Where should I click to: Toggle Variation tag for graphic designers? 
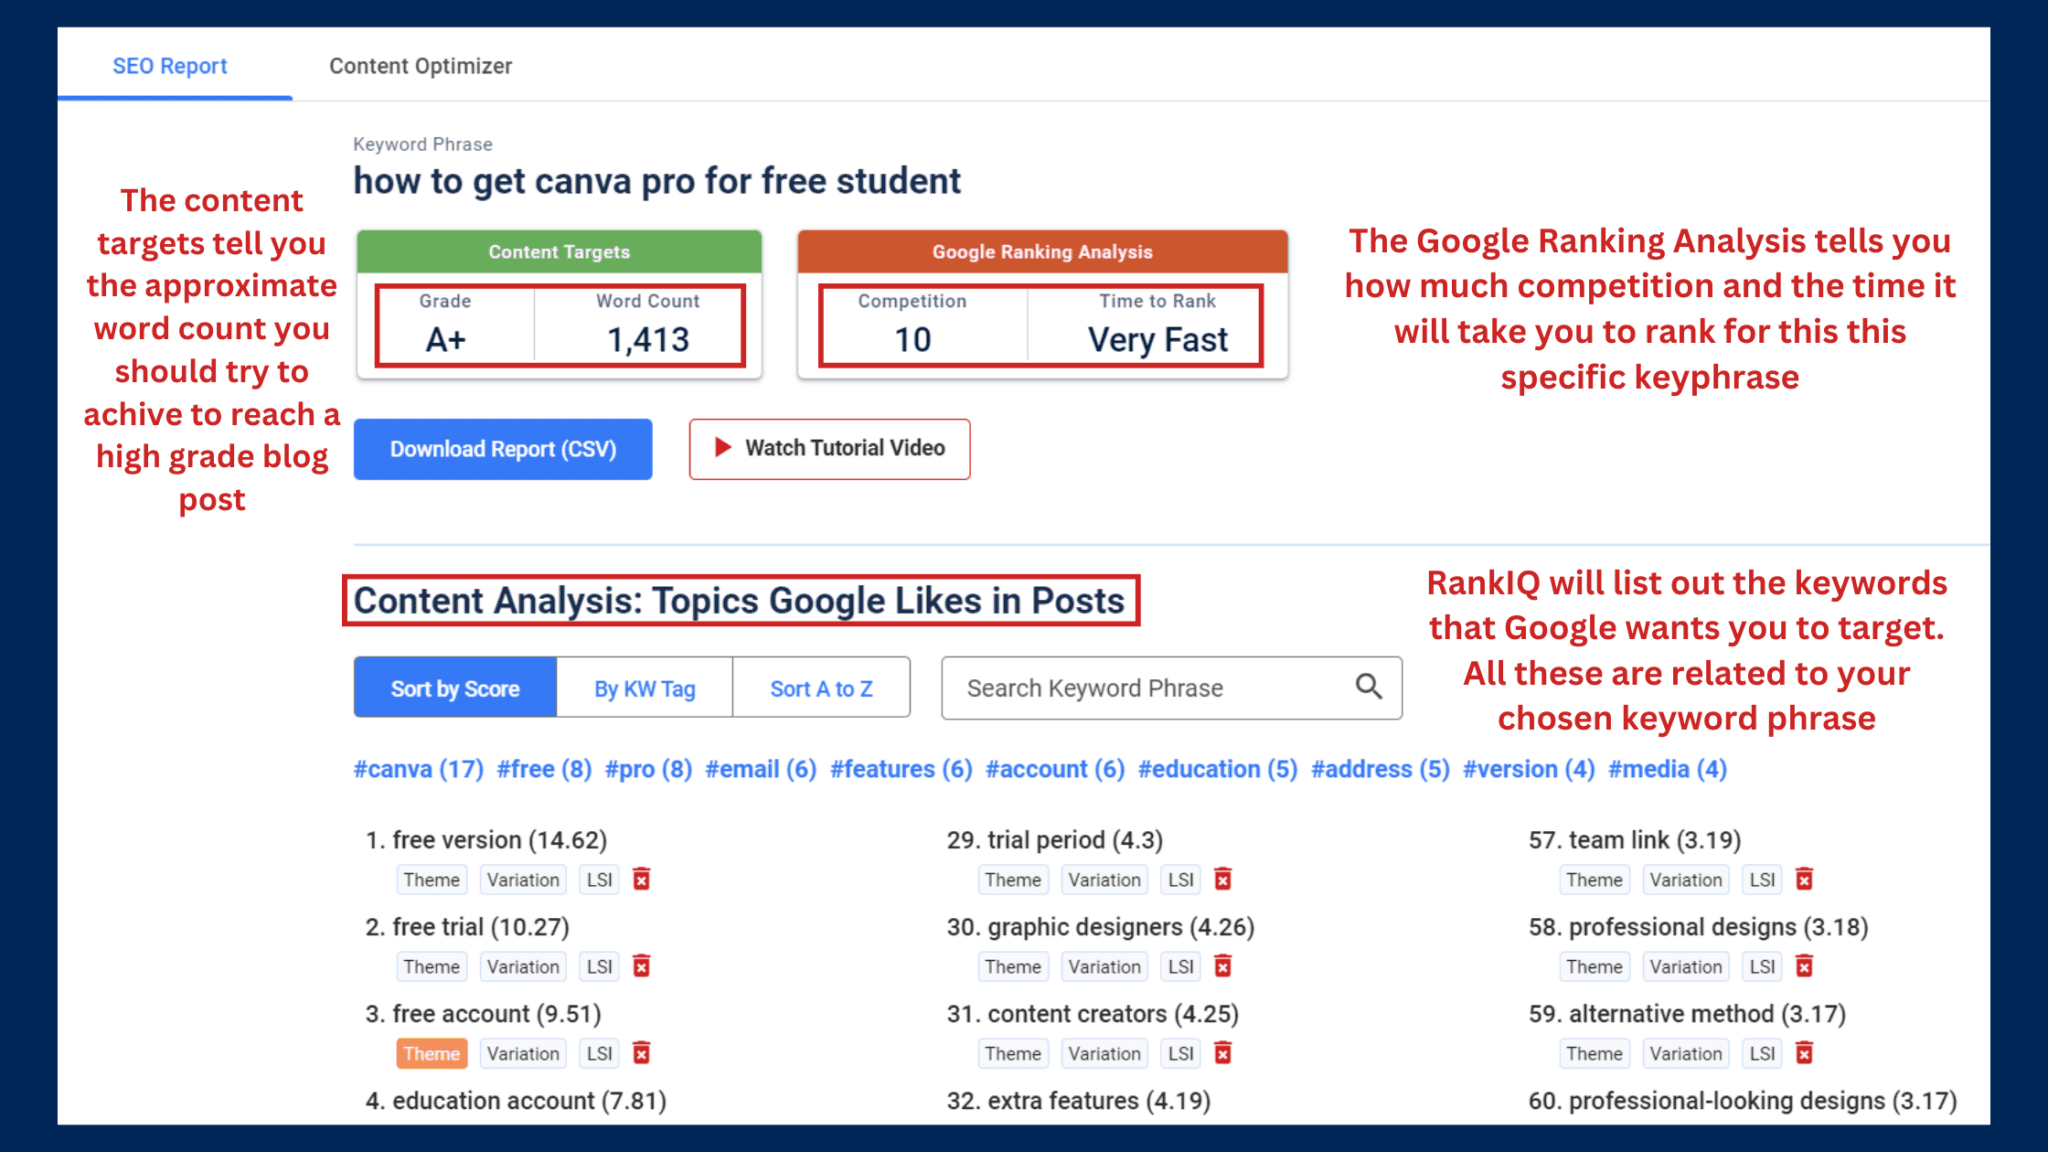tap(1104, 967)
